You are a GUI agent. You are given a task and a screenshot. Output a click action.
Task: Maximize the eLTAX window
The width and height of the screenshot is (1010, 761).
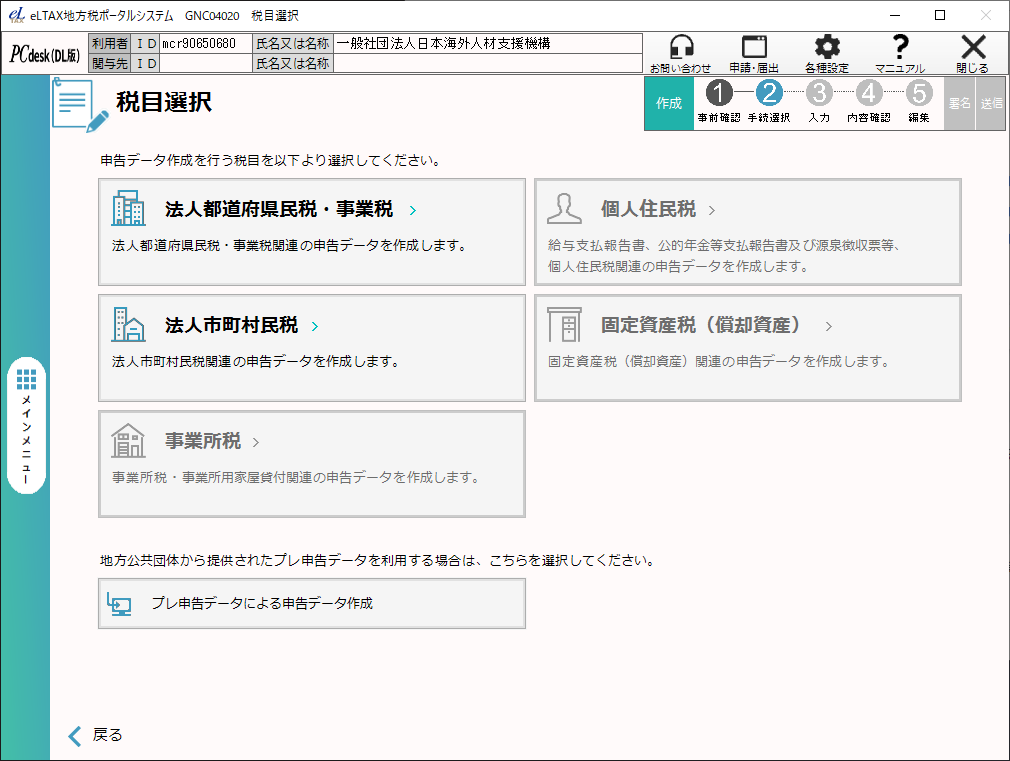point(940,15)
